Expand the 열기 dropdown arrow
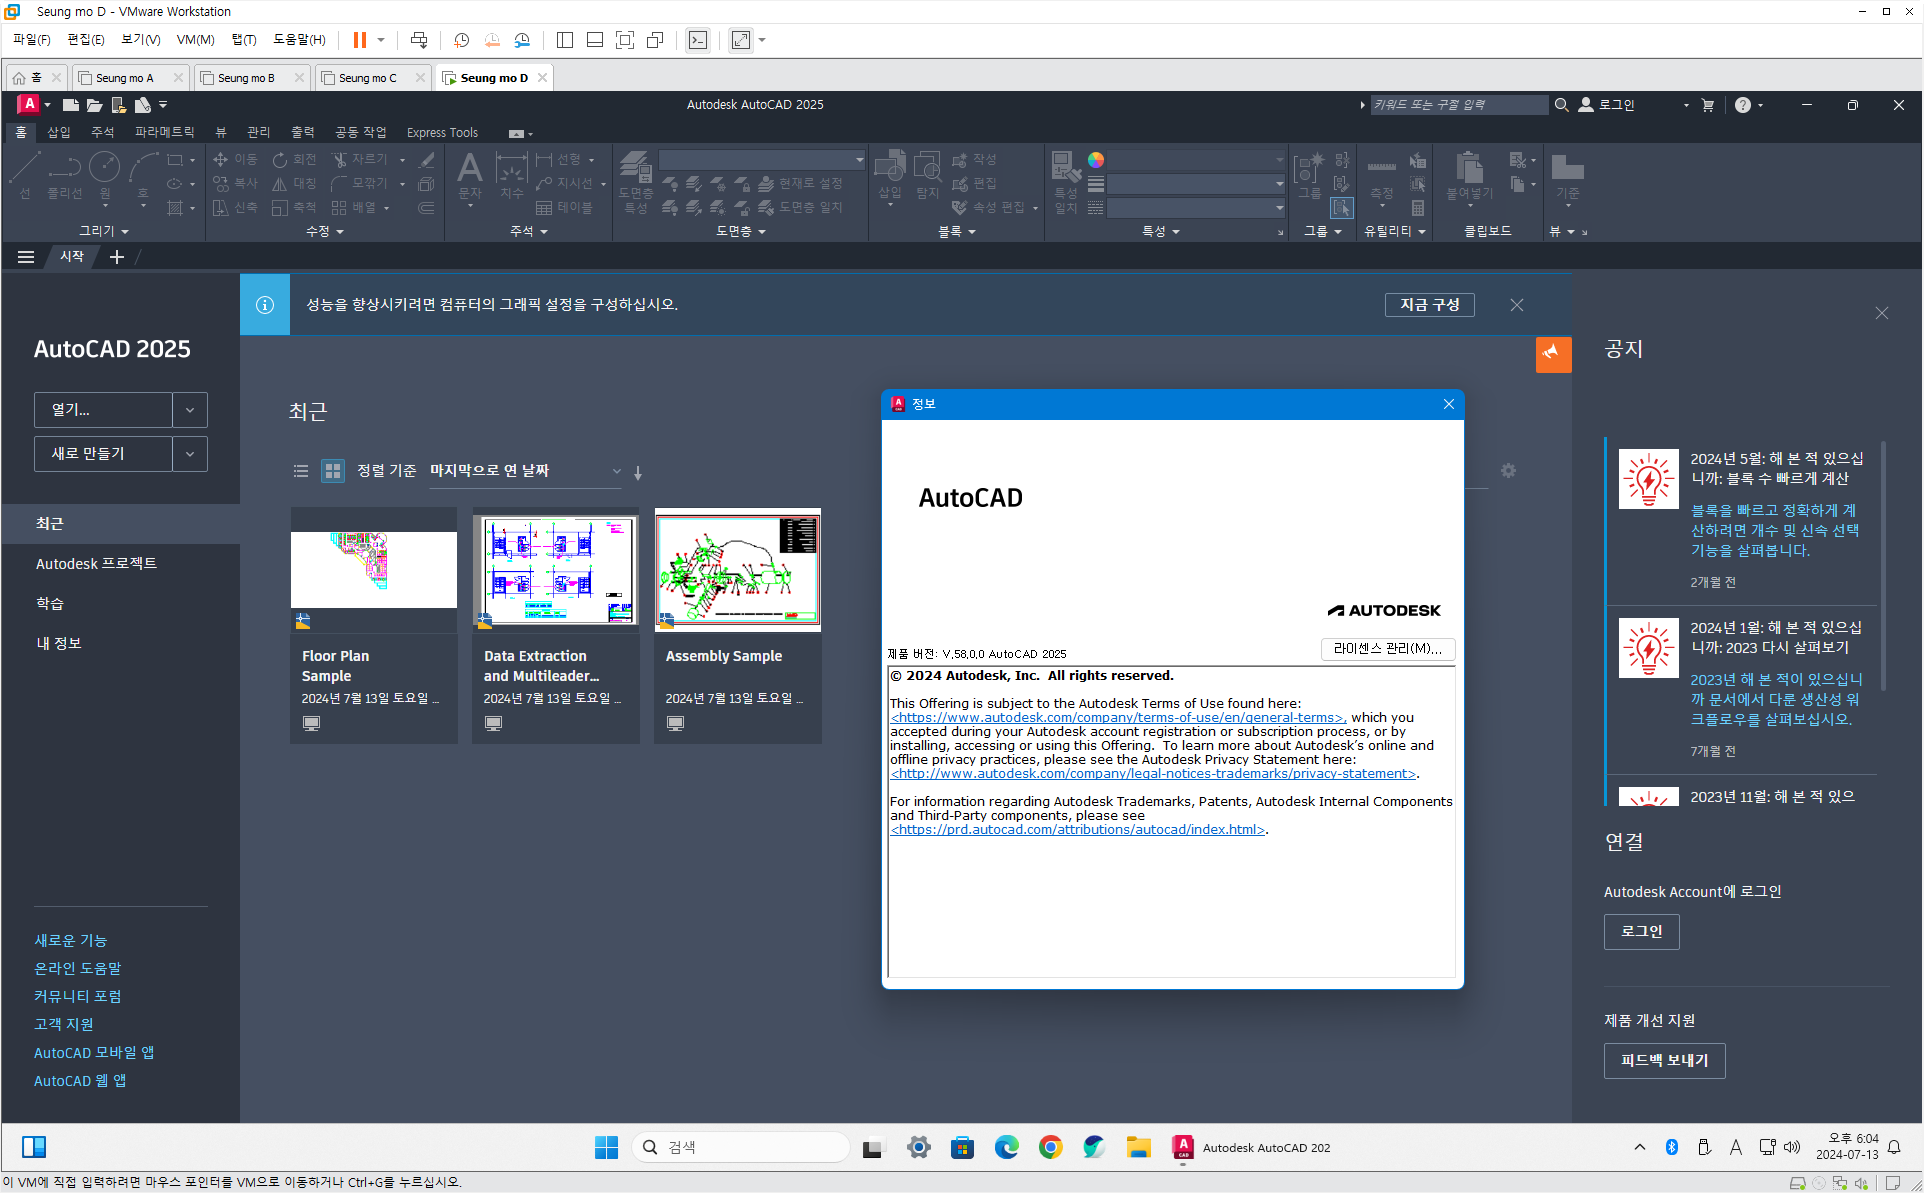 [190, 410]
